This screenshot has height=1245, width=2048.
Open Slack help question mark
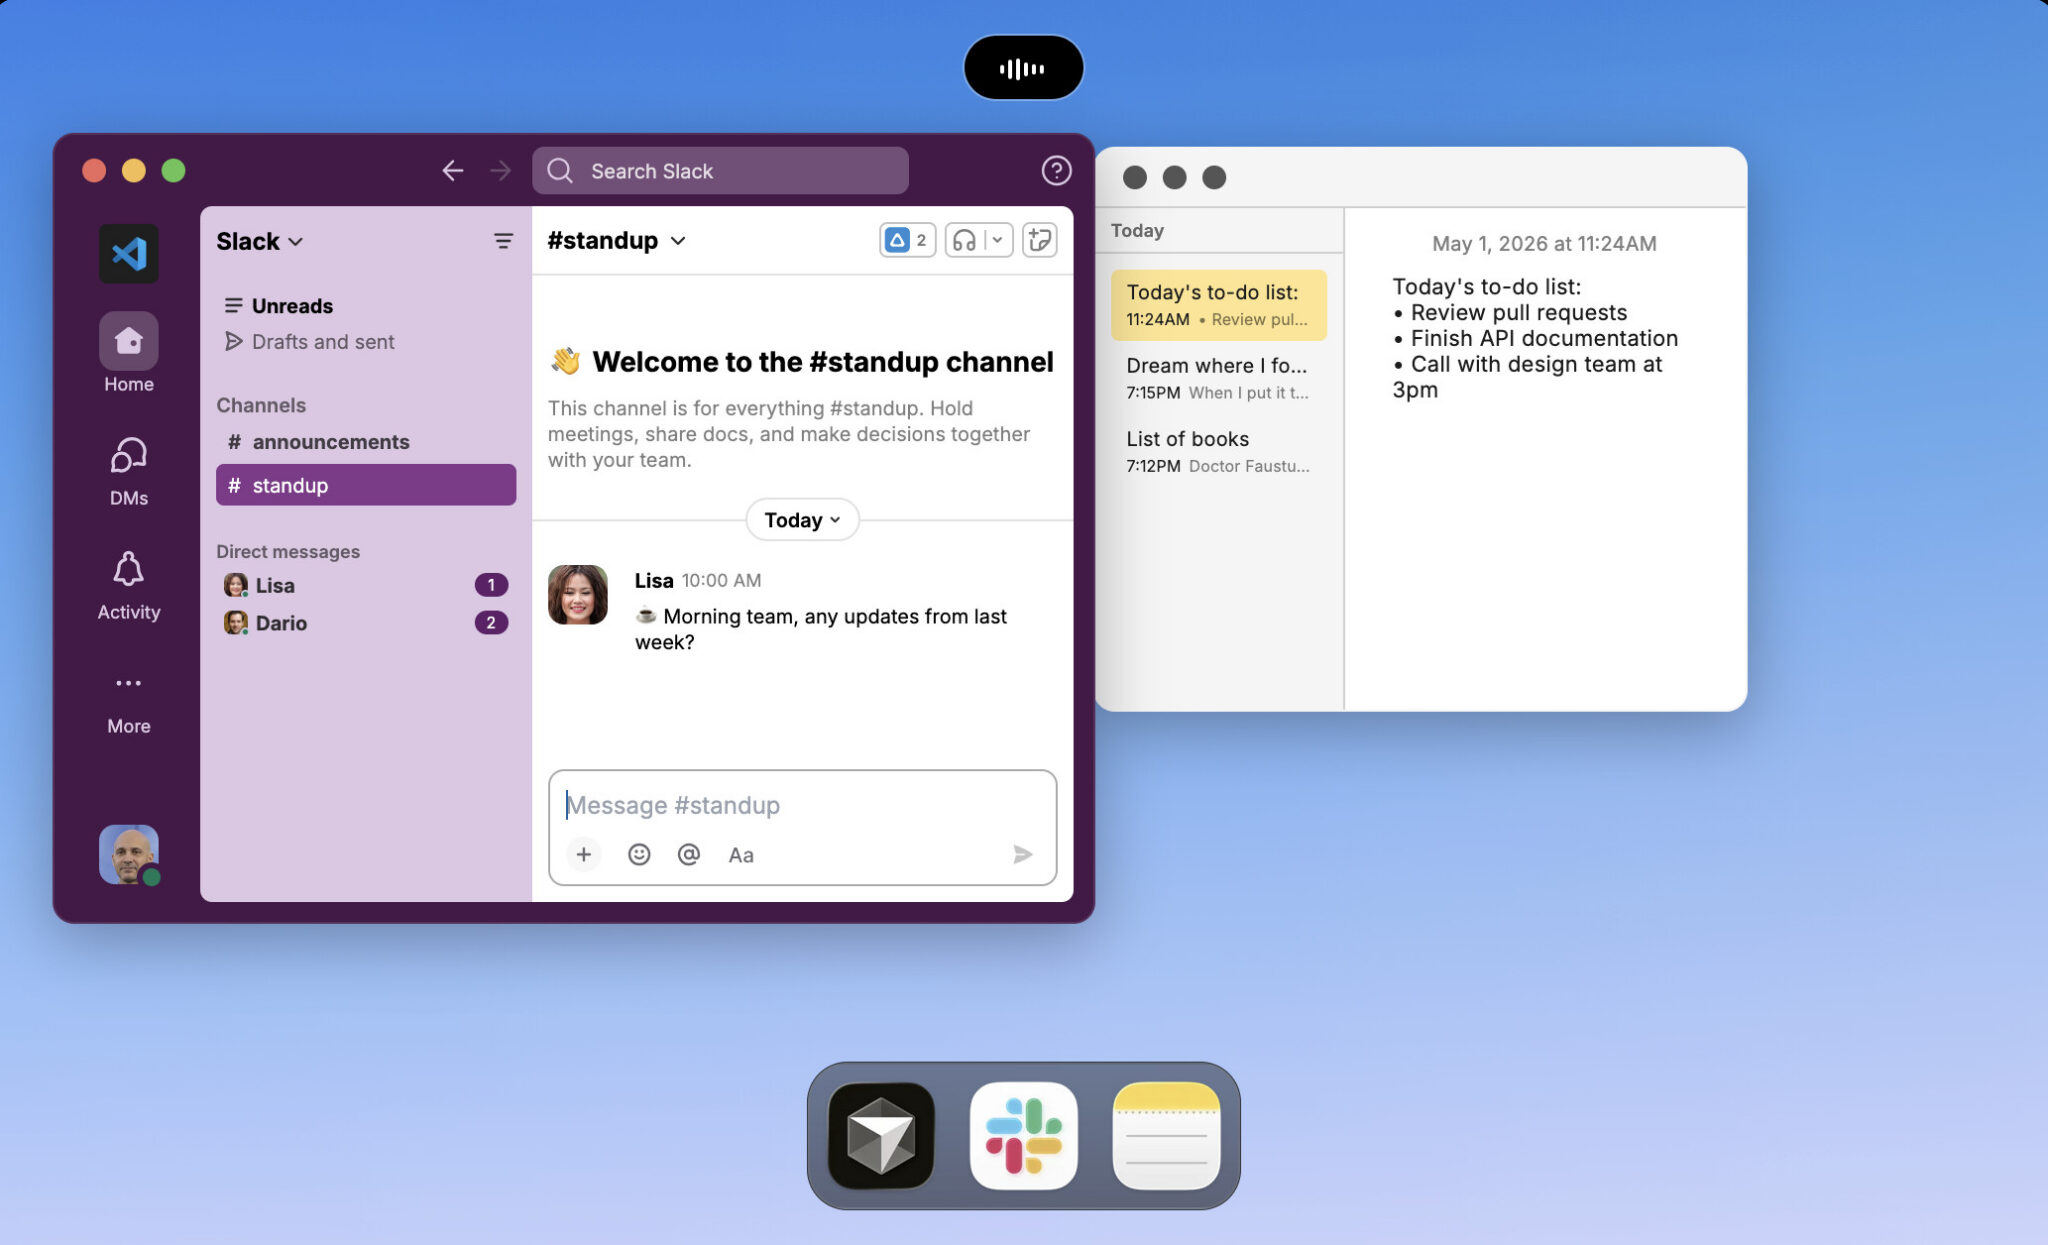[1056, 171]
